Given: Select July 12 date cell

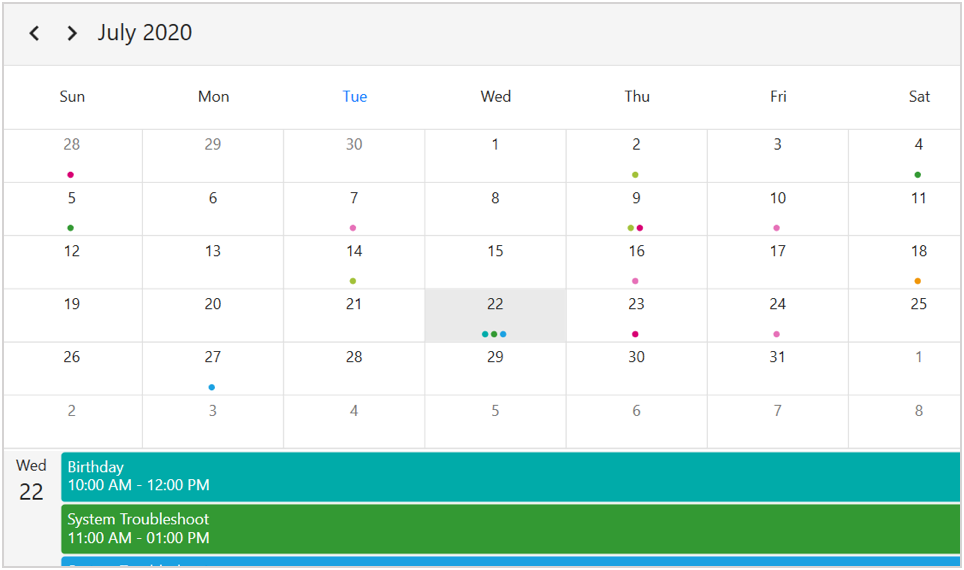Looking at the screenshot, I should 73,262.
